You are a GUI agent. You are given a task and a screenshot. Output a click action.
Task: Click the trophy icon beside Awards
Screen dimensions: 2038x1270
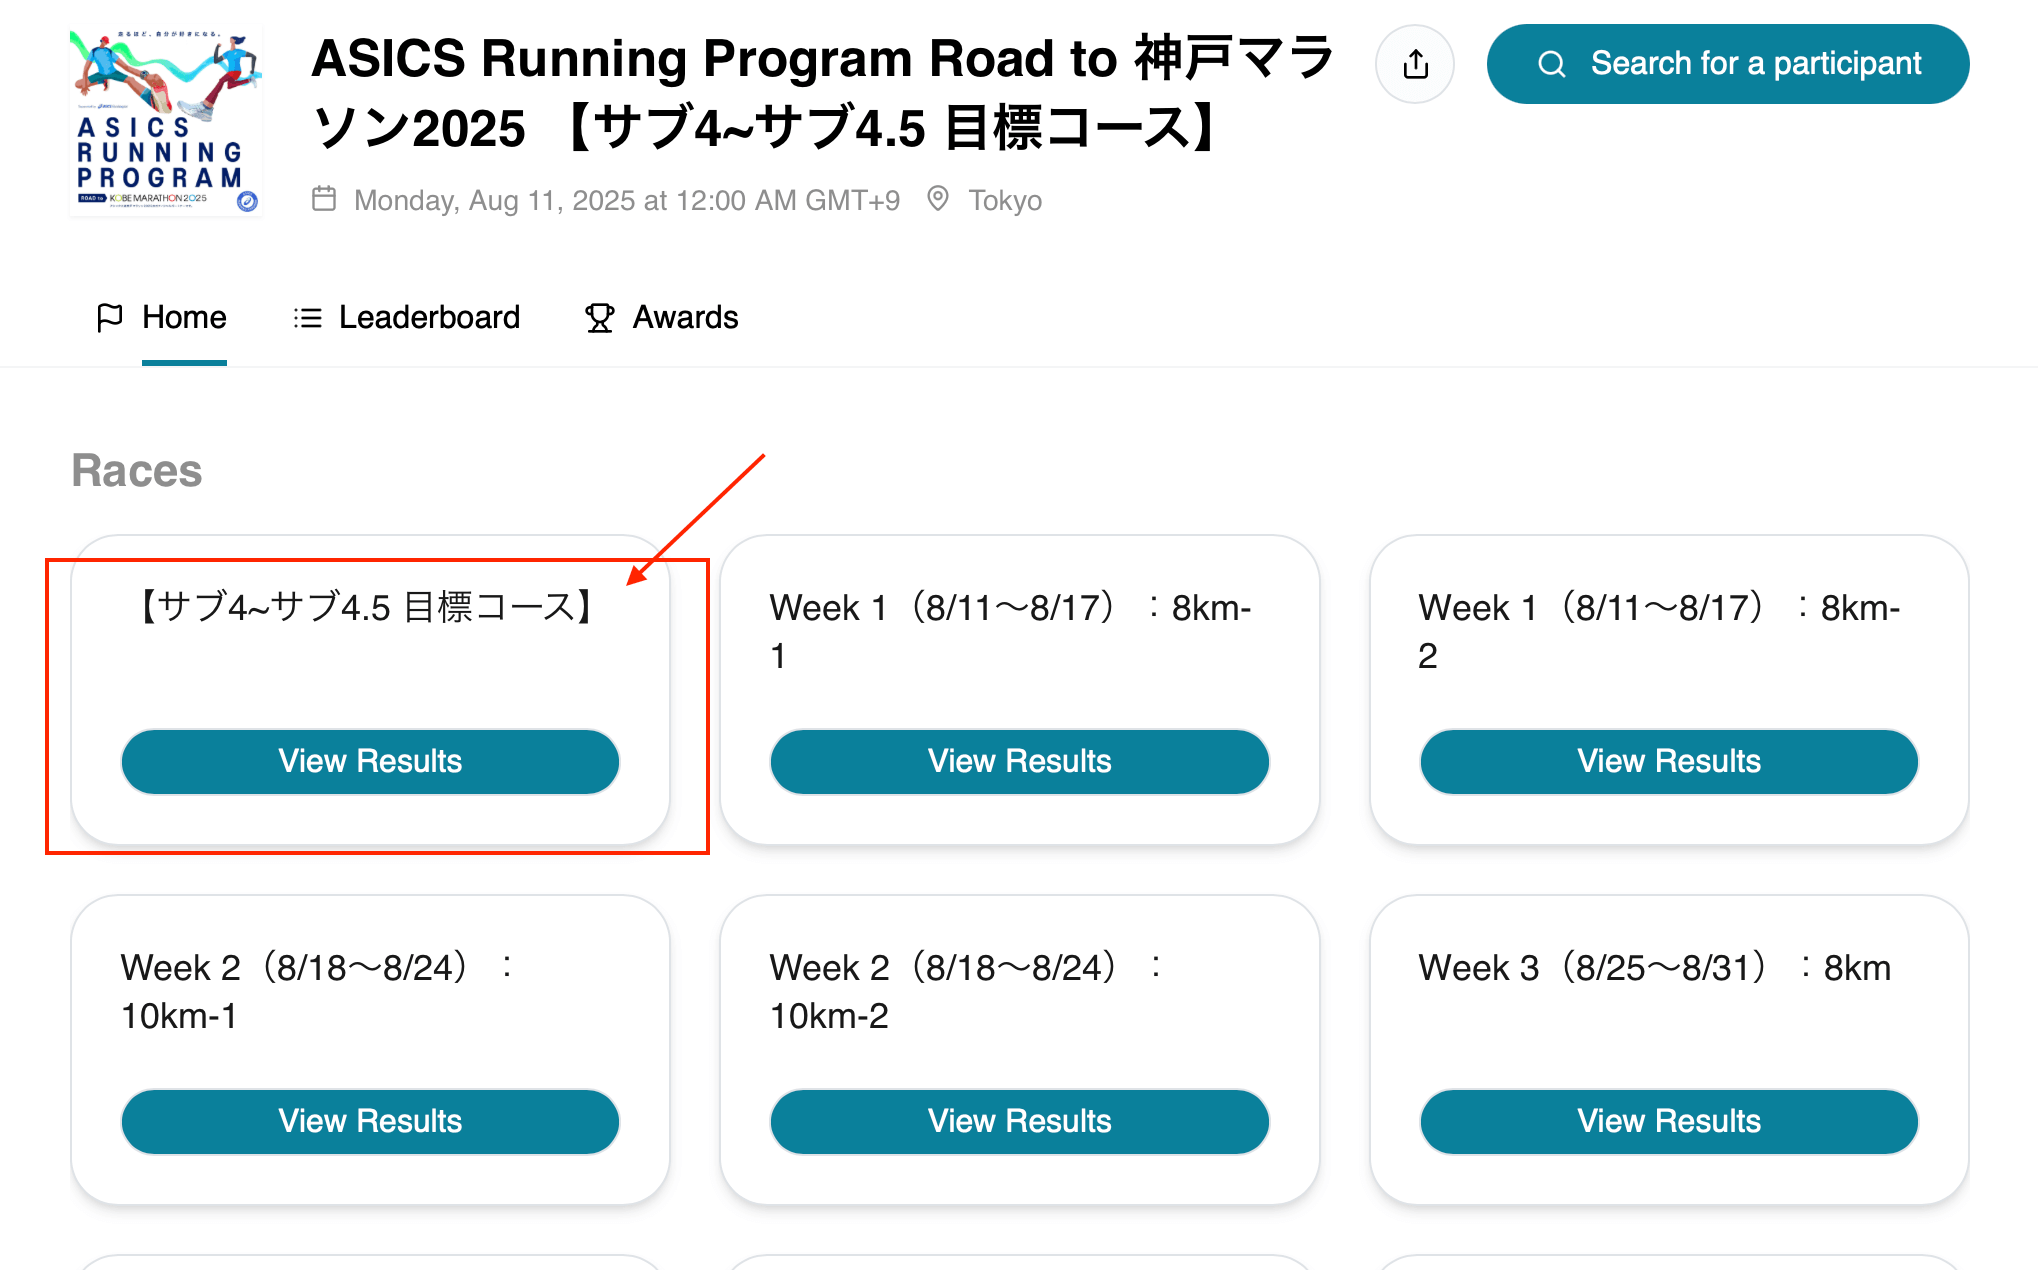[x=599, y=318]
